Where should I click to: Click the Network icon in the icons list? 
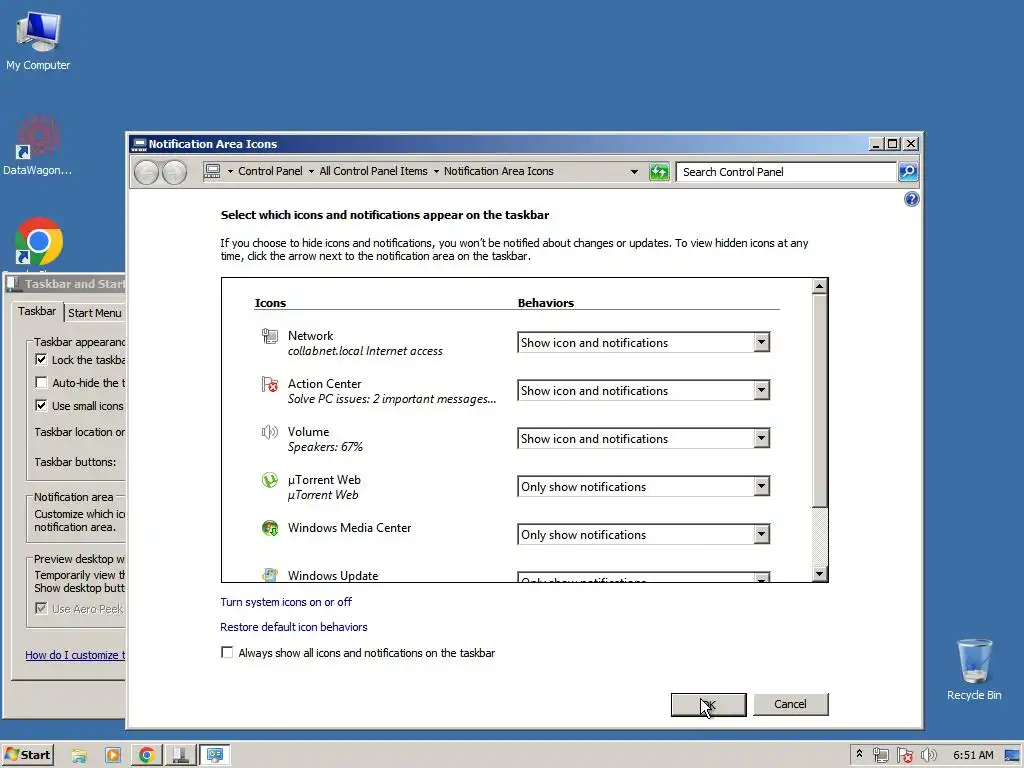coord(270,336)
